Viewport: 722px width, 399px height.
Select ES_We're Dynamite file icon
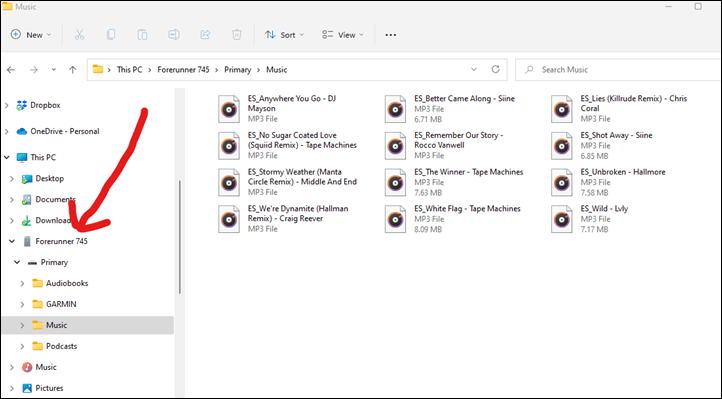coord(229,220)
